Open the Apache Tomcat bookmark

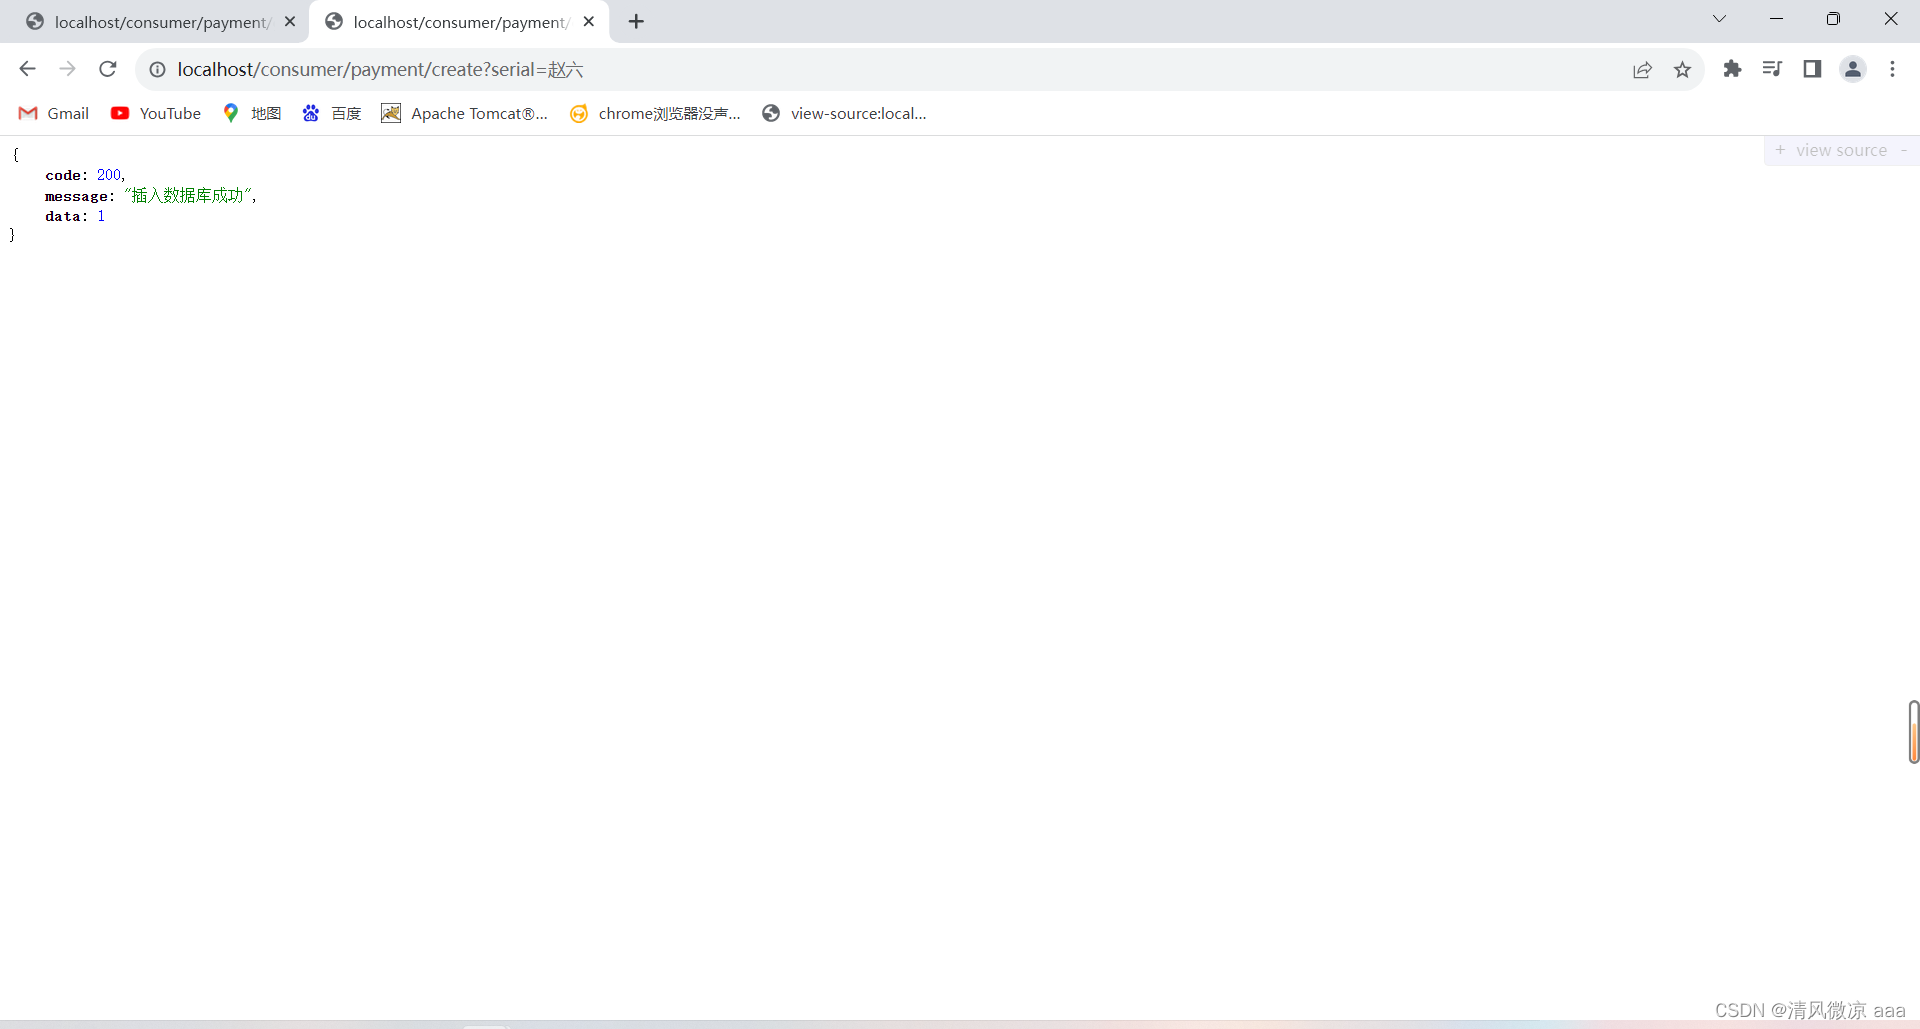465,113
